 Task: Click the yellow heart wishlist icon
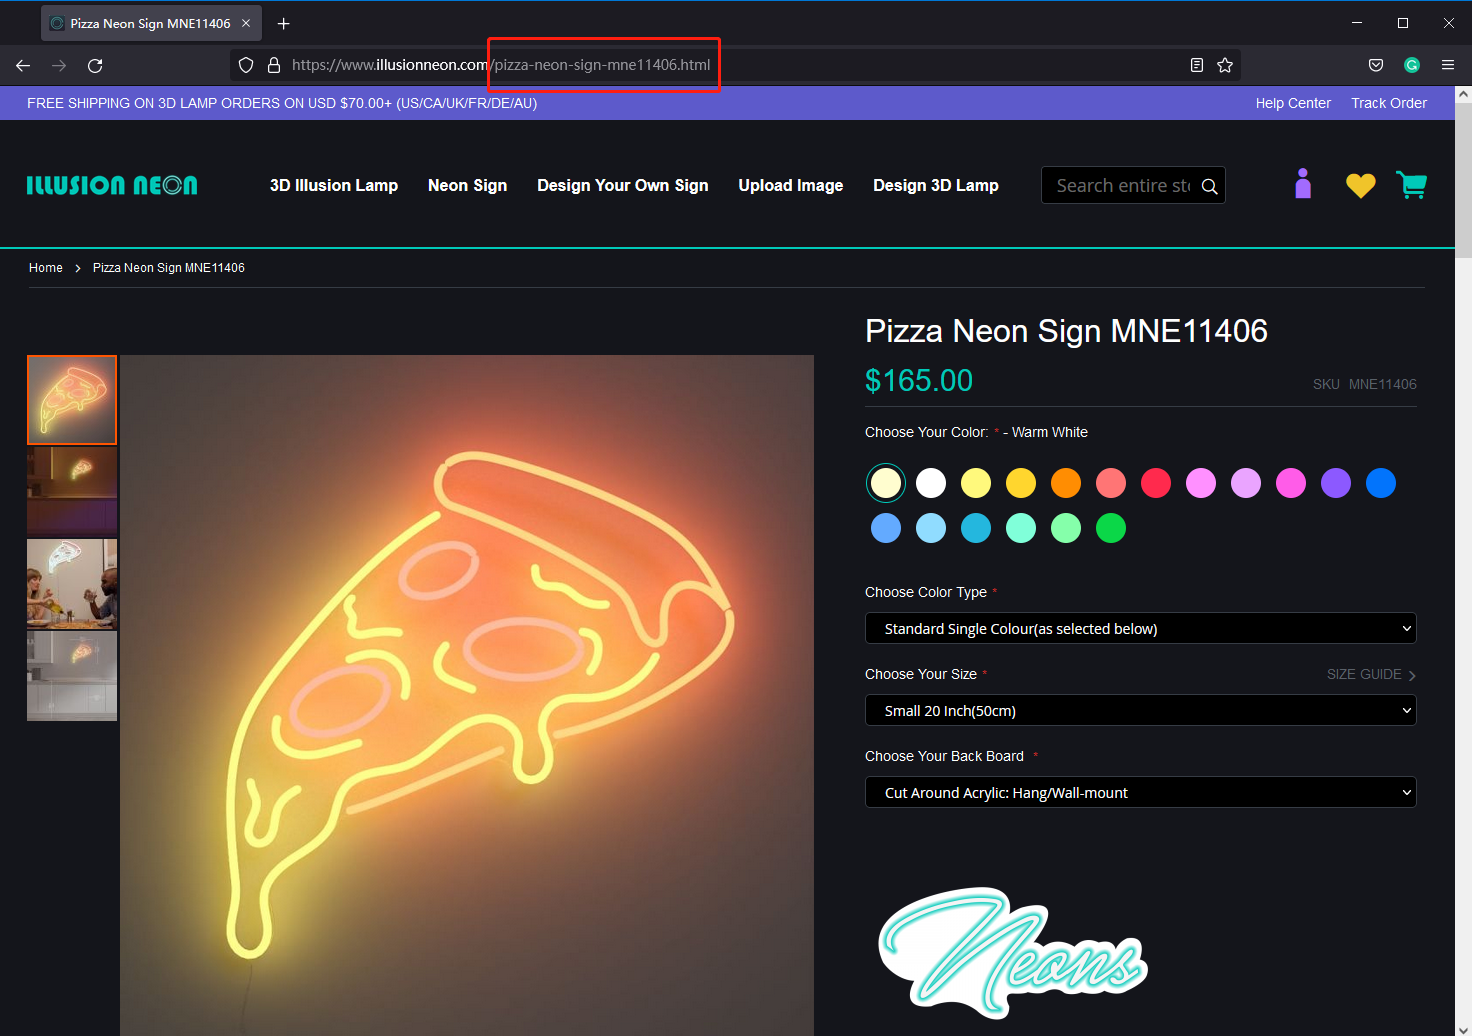click(x=1360, y=185)
